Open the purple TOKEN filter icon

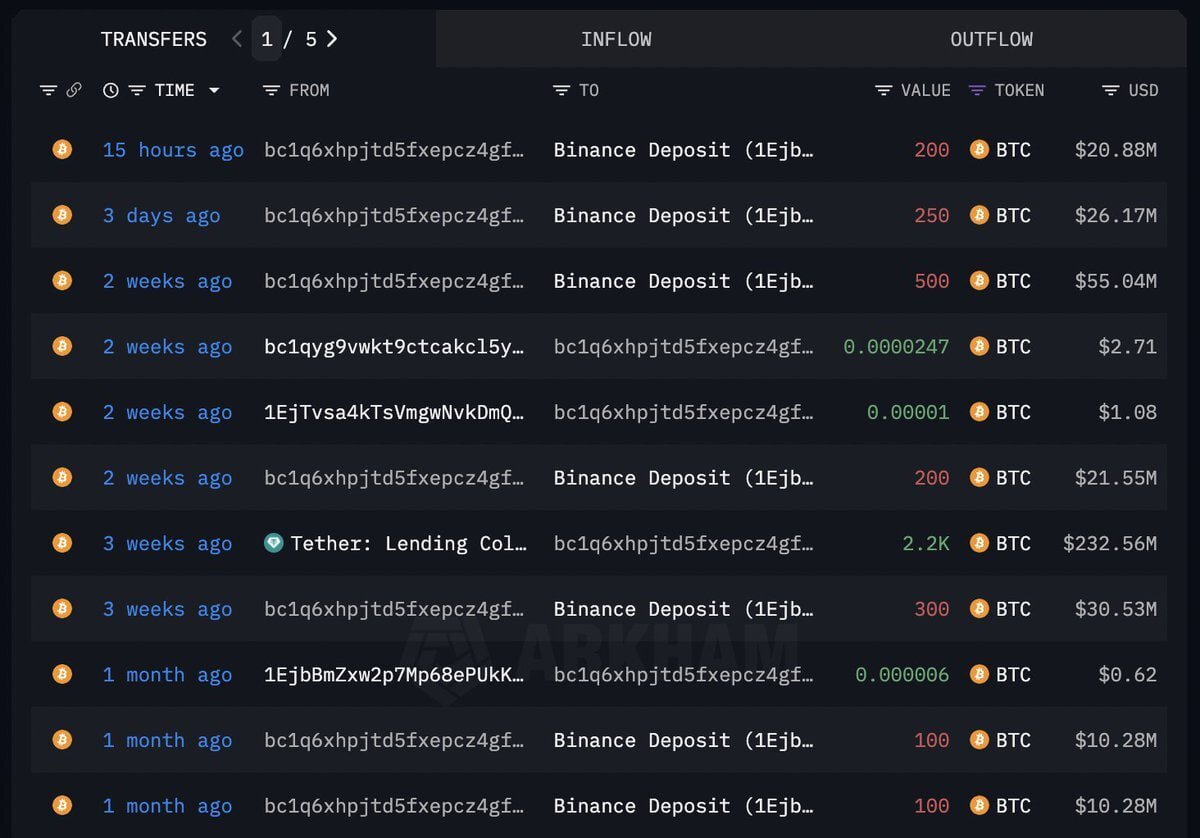[977, 90]
